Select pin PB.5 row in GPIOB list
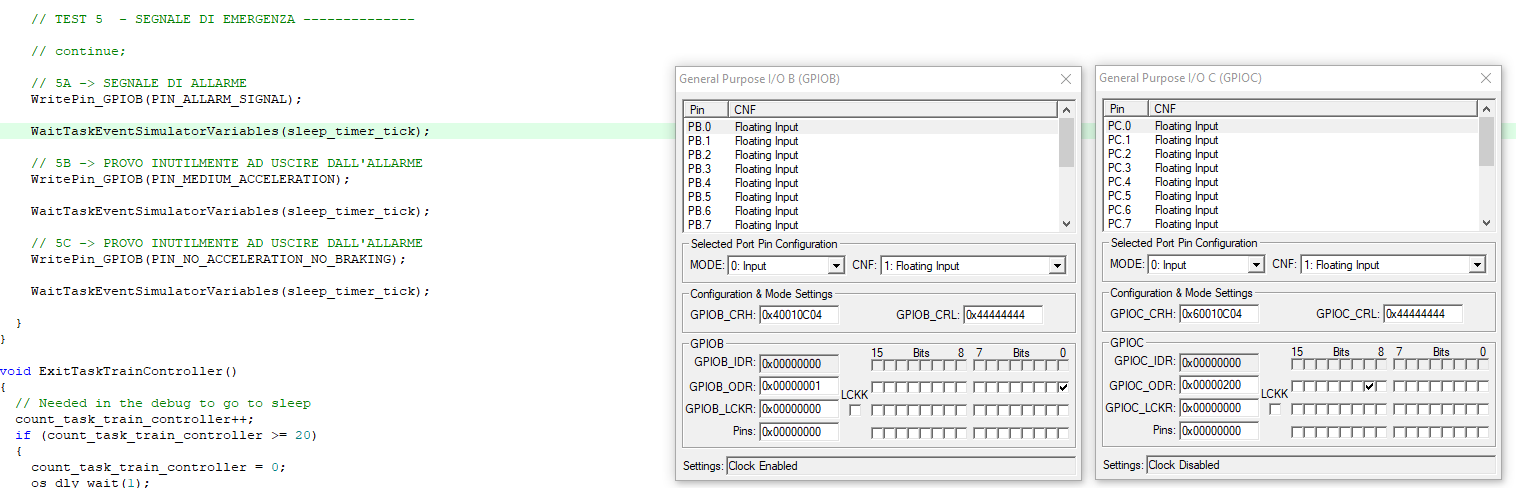 (870, 197)
